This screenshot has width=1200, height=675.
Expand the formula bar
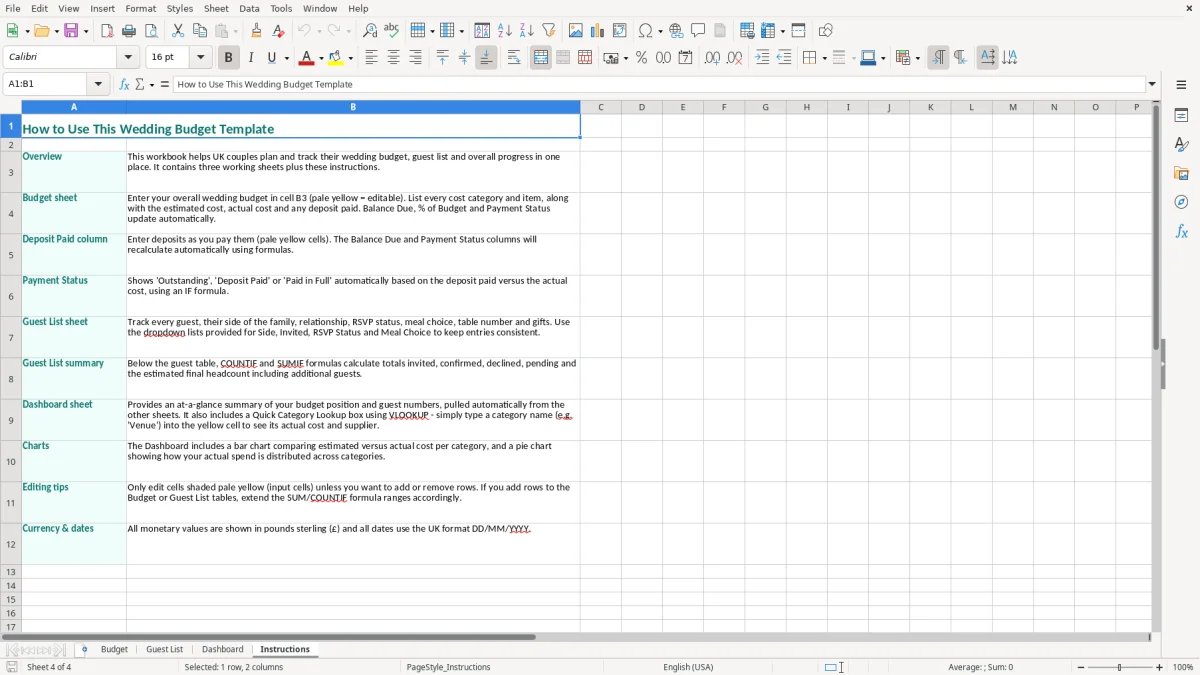tap(1152, 84)
